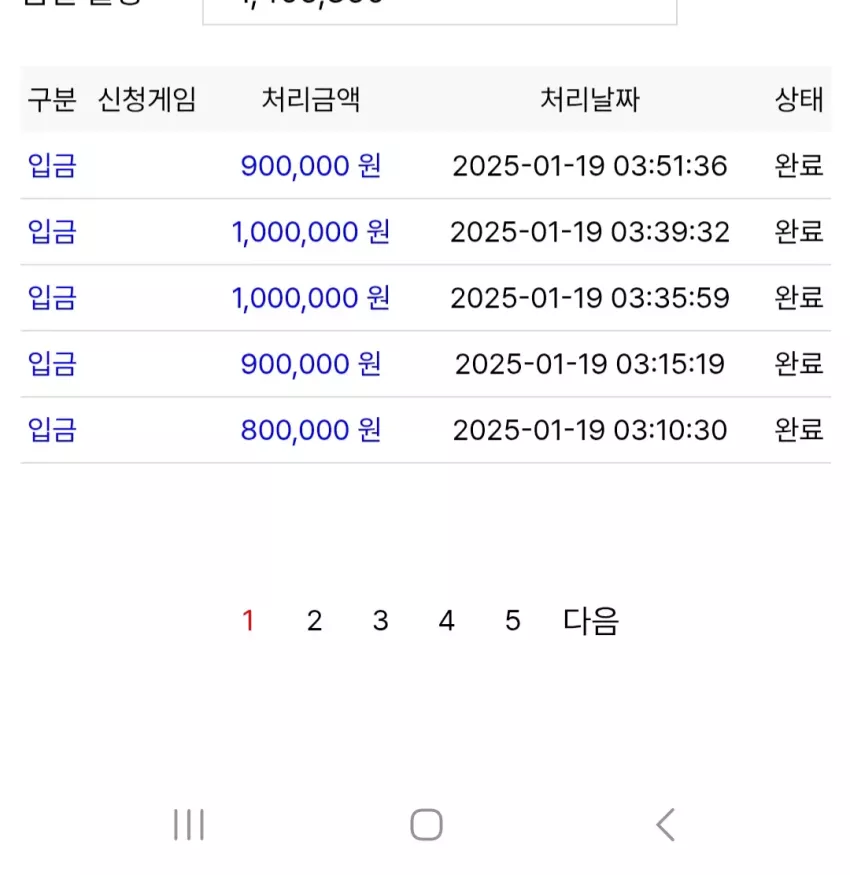Select the 처리날짜 column header
Viewport: 850px width, 875px height.
tap(589, 99)
